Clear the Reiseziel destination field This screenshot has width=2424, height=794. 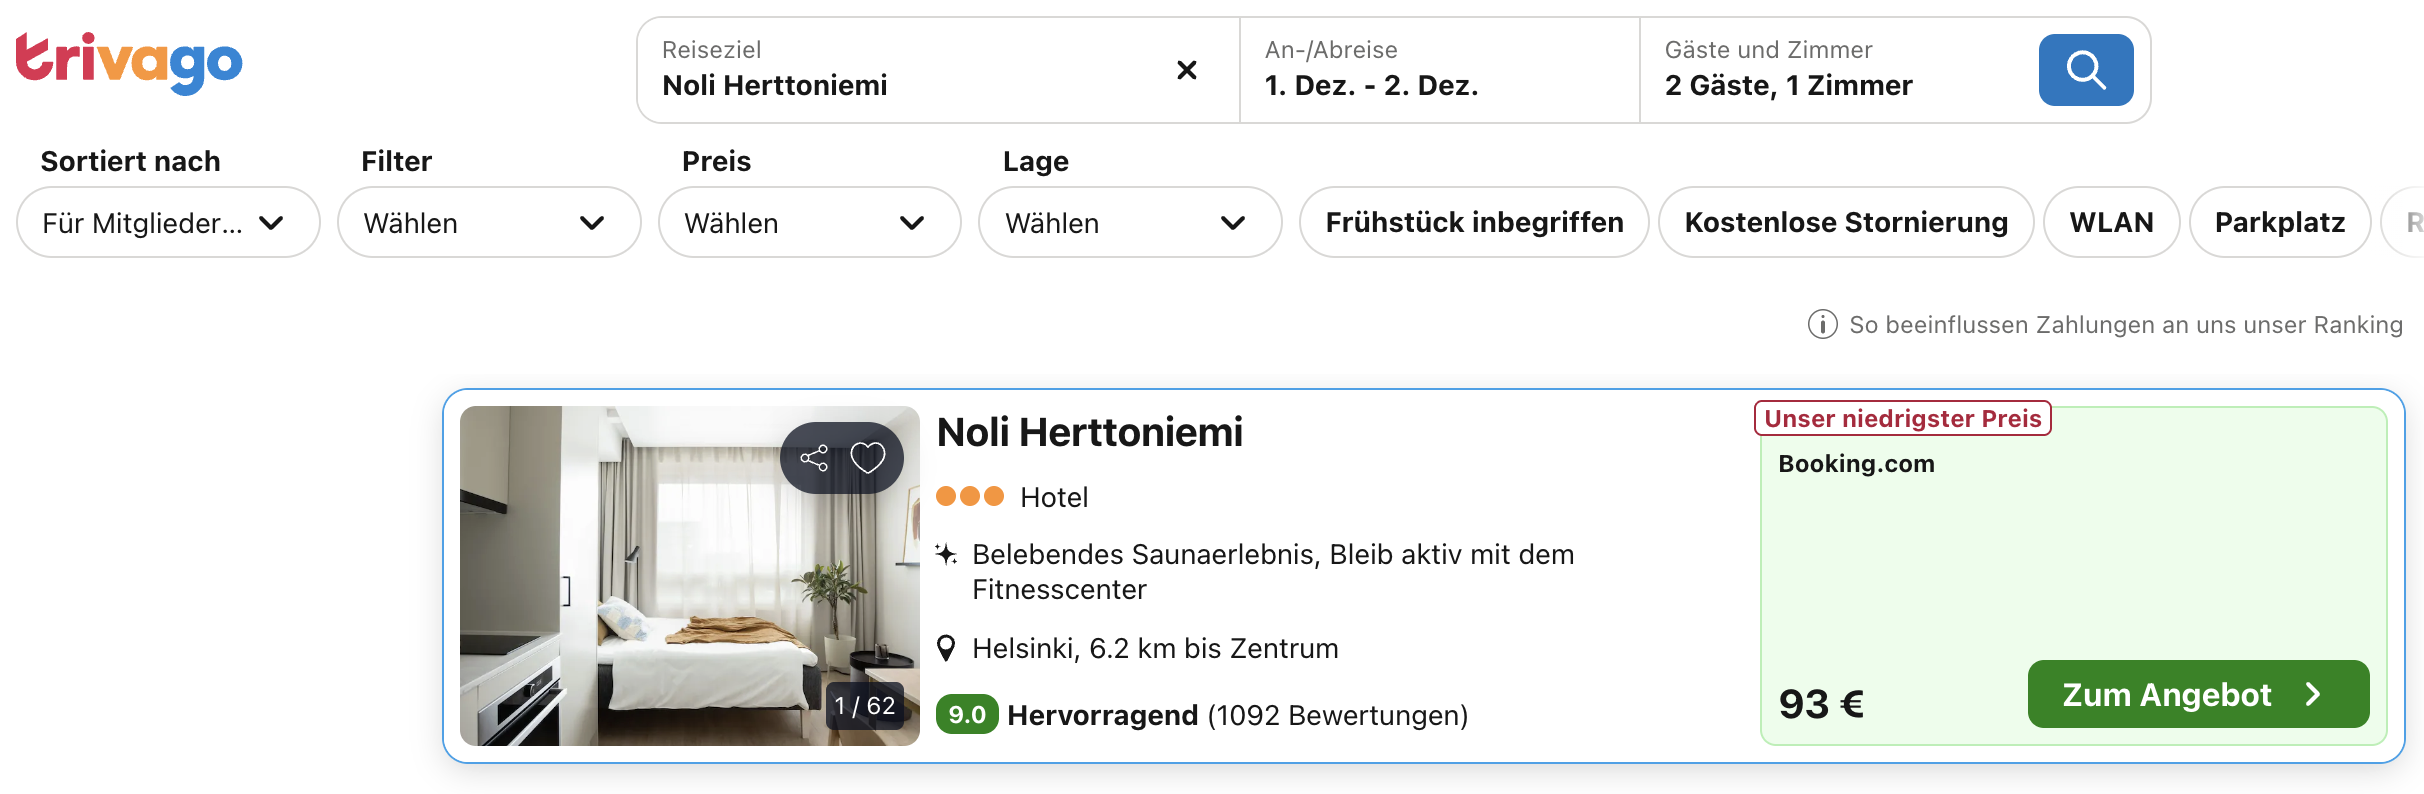pos(1186,70)
